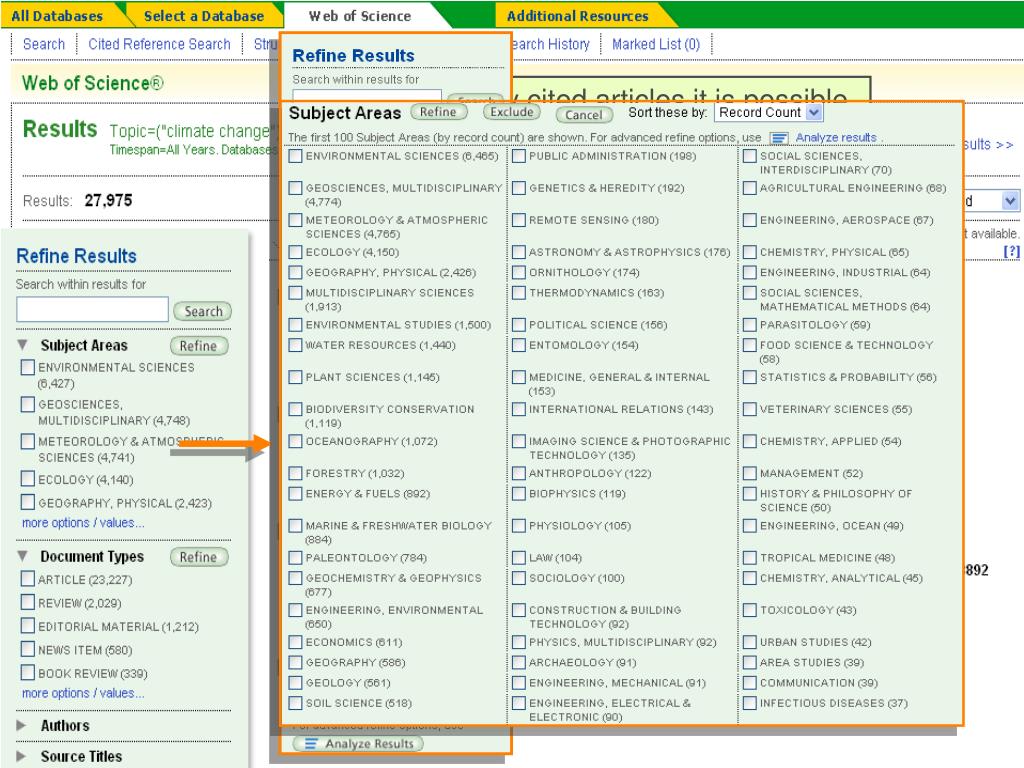
Task: Open the Sort these by Record Count dropdown
Action: tap(769, 112)
